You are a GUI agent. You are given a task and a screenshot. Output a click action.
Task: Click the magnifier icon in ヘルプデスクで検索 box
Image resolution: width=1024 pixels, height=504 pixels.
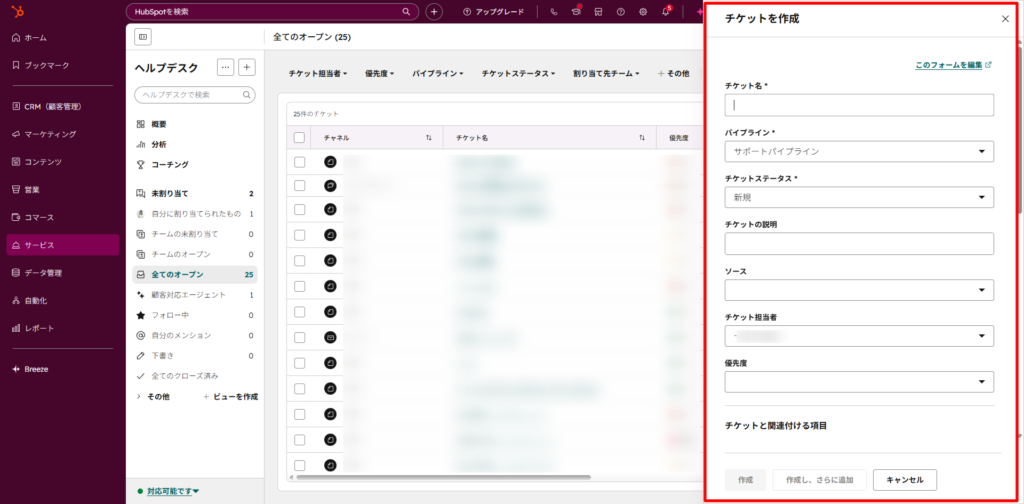click(x=247, y=95)
